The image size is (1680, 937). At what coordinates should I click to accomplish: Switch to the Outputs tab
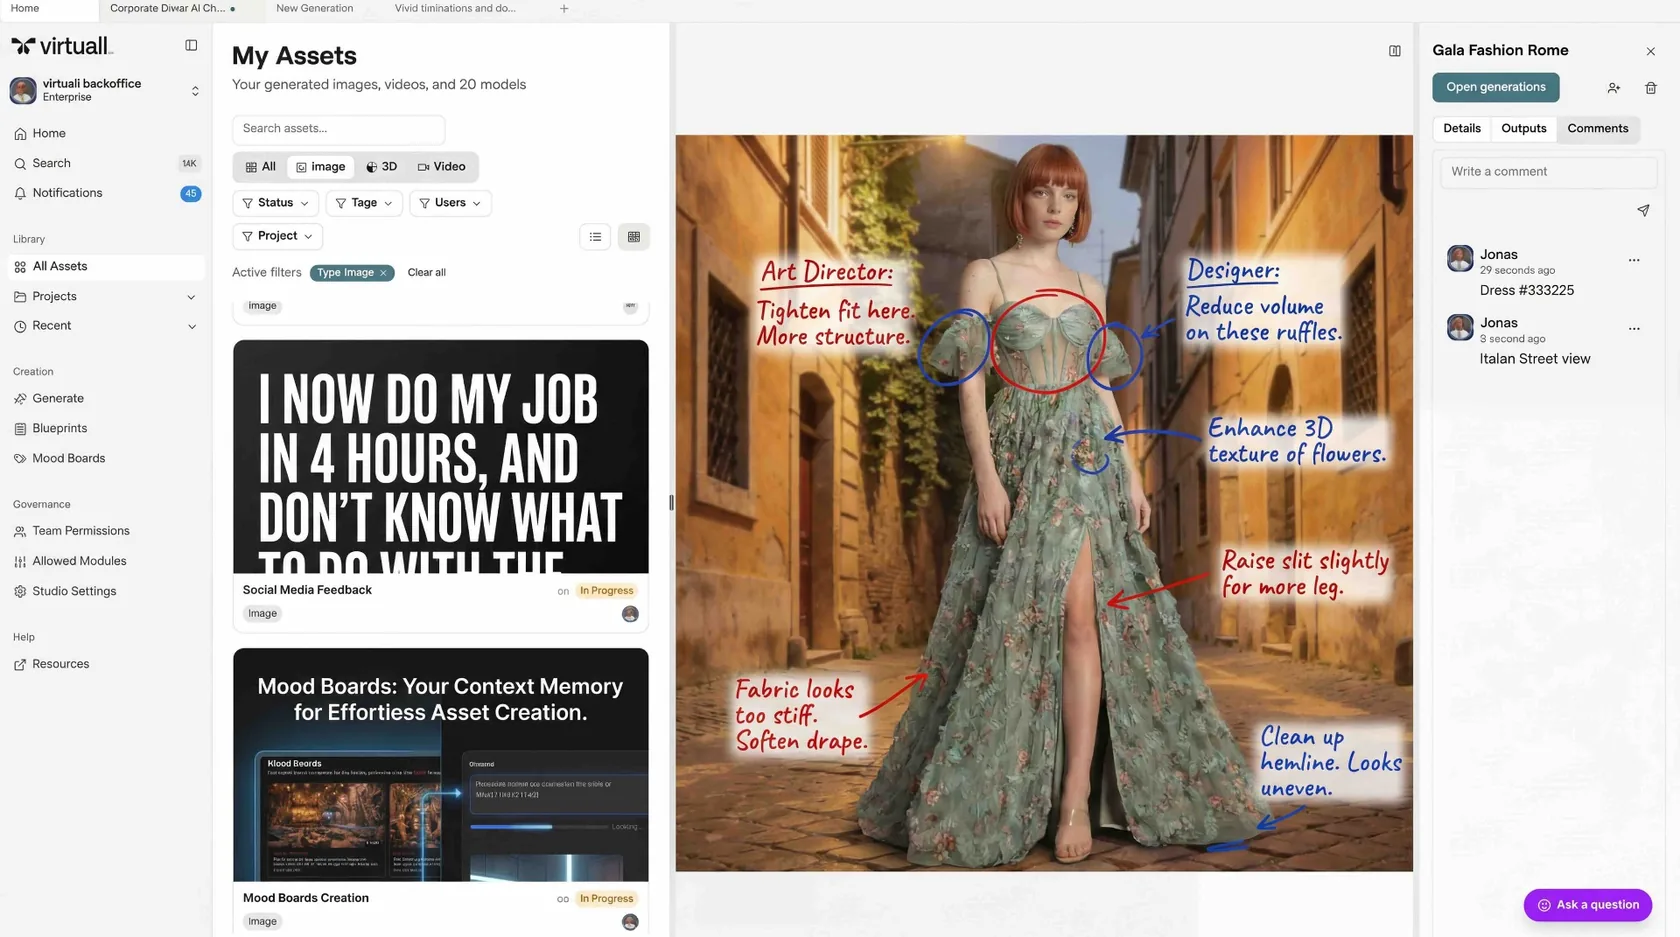tap(1523, 128)
